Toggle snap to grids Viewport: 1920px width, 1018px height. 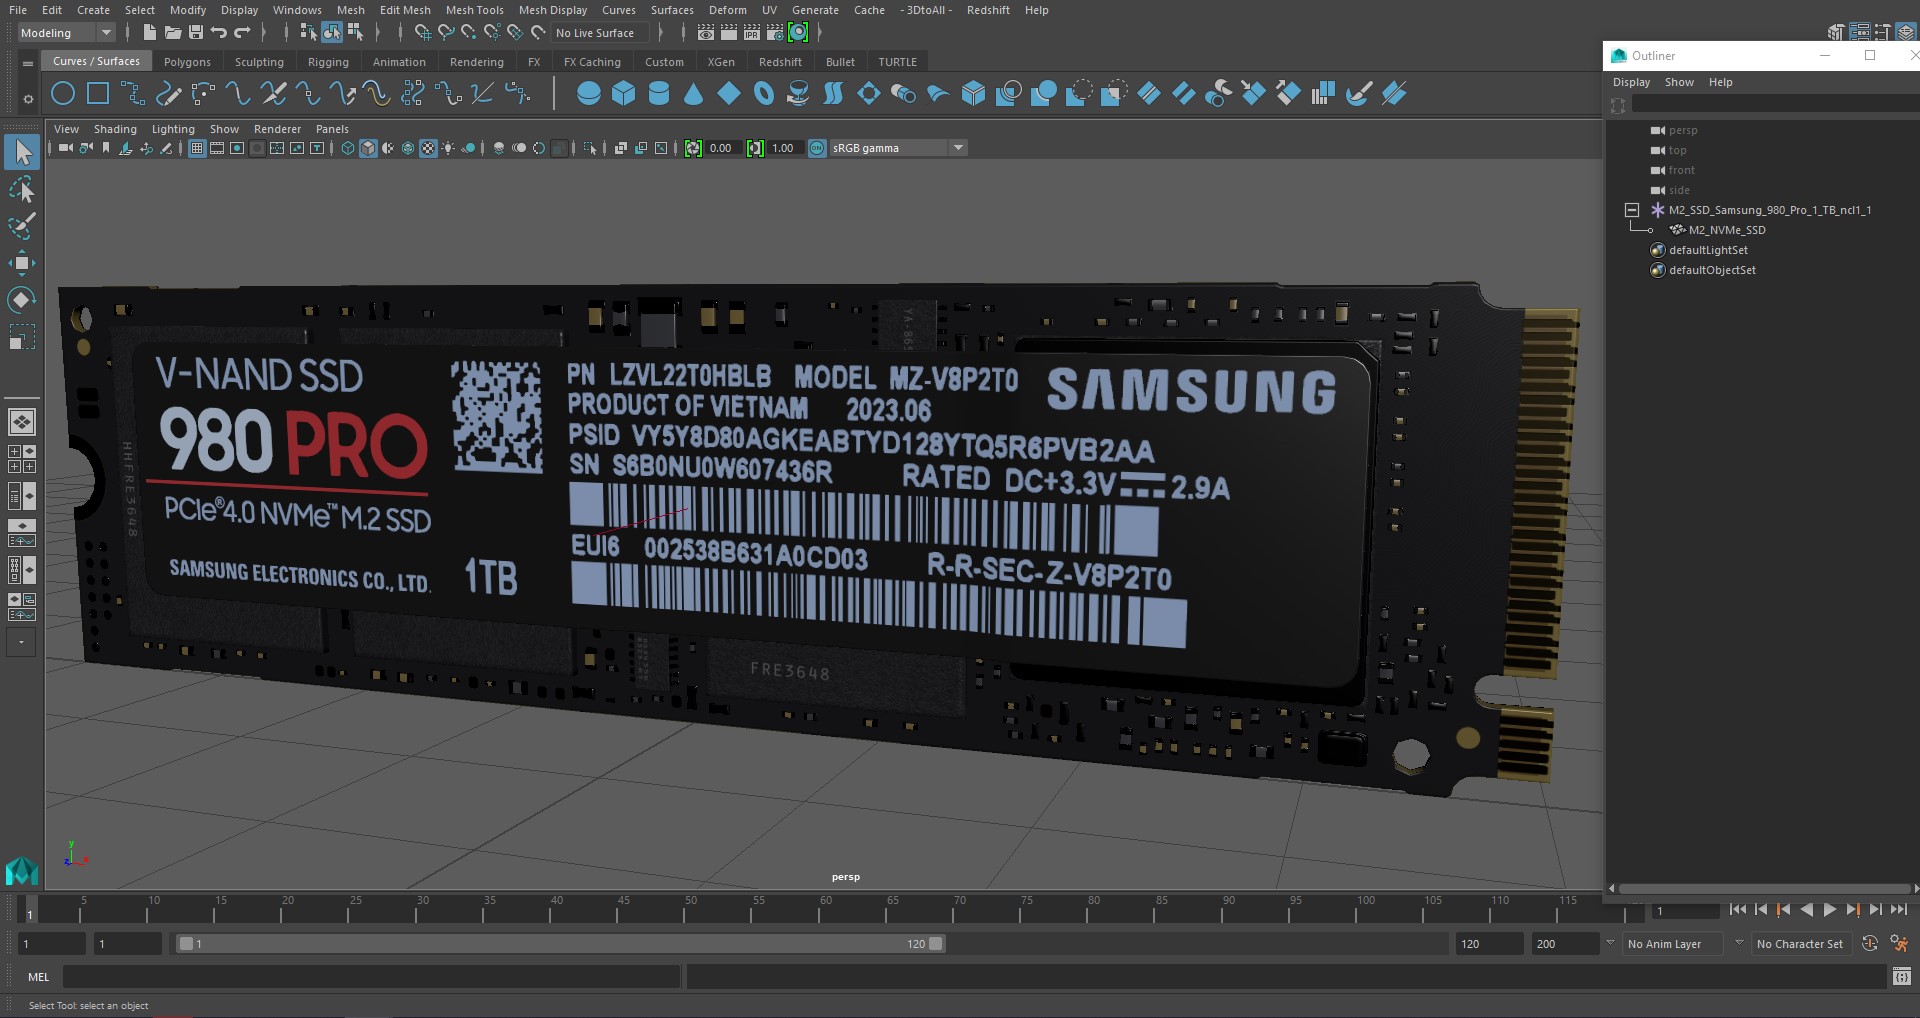pos(423,33)
